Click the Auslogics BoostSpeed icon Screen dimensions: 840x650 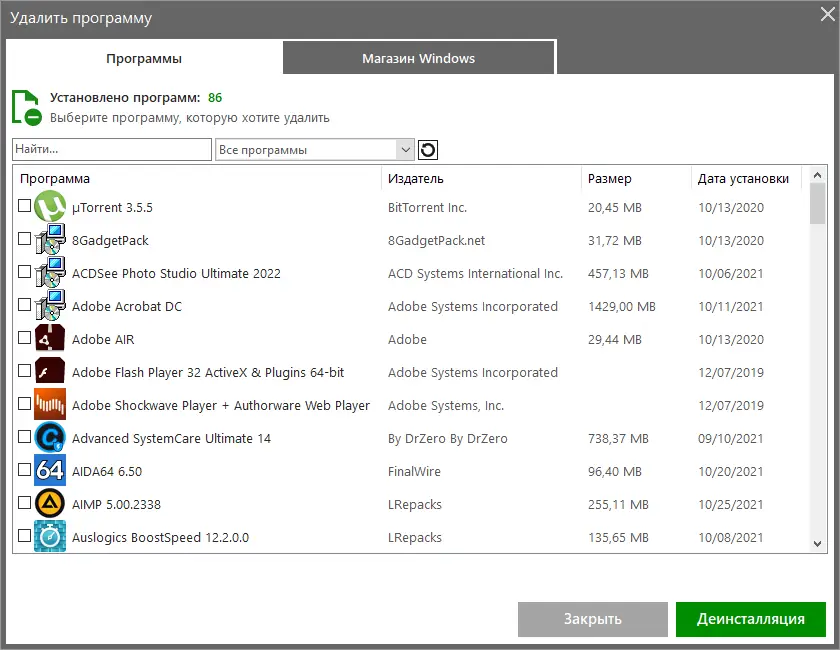50,537
